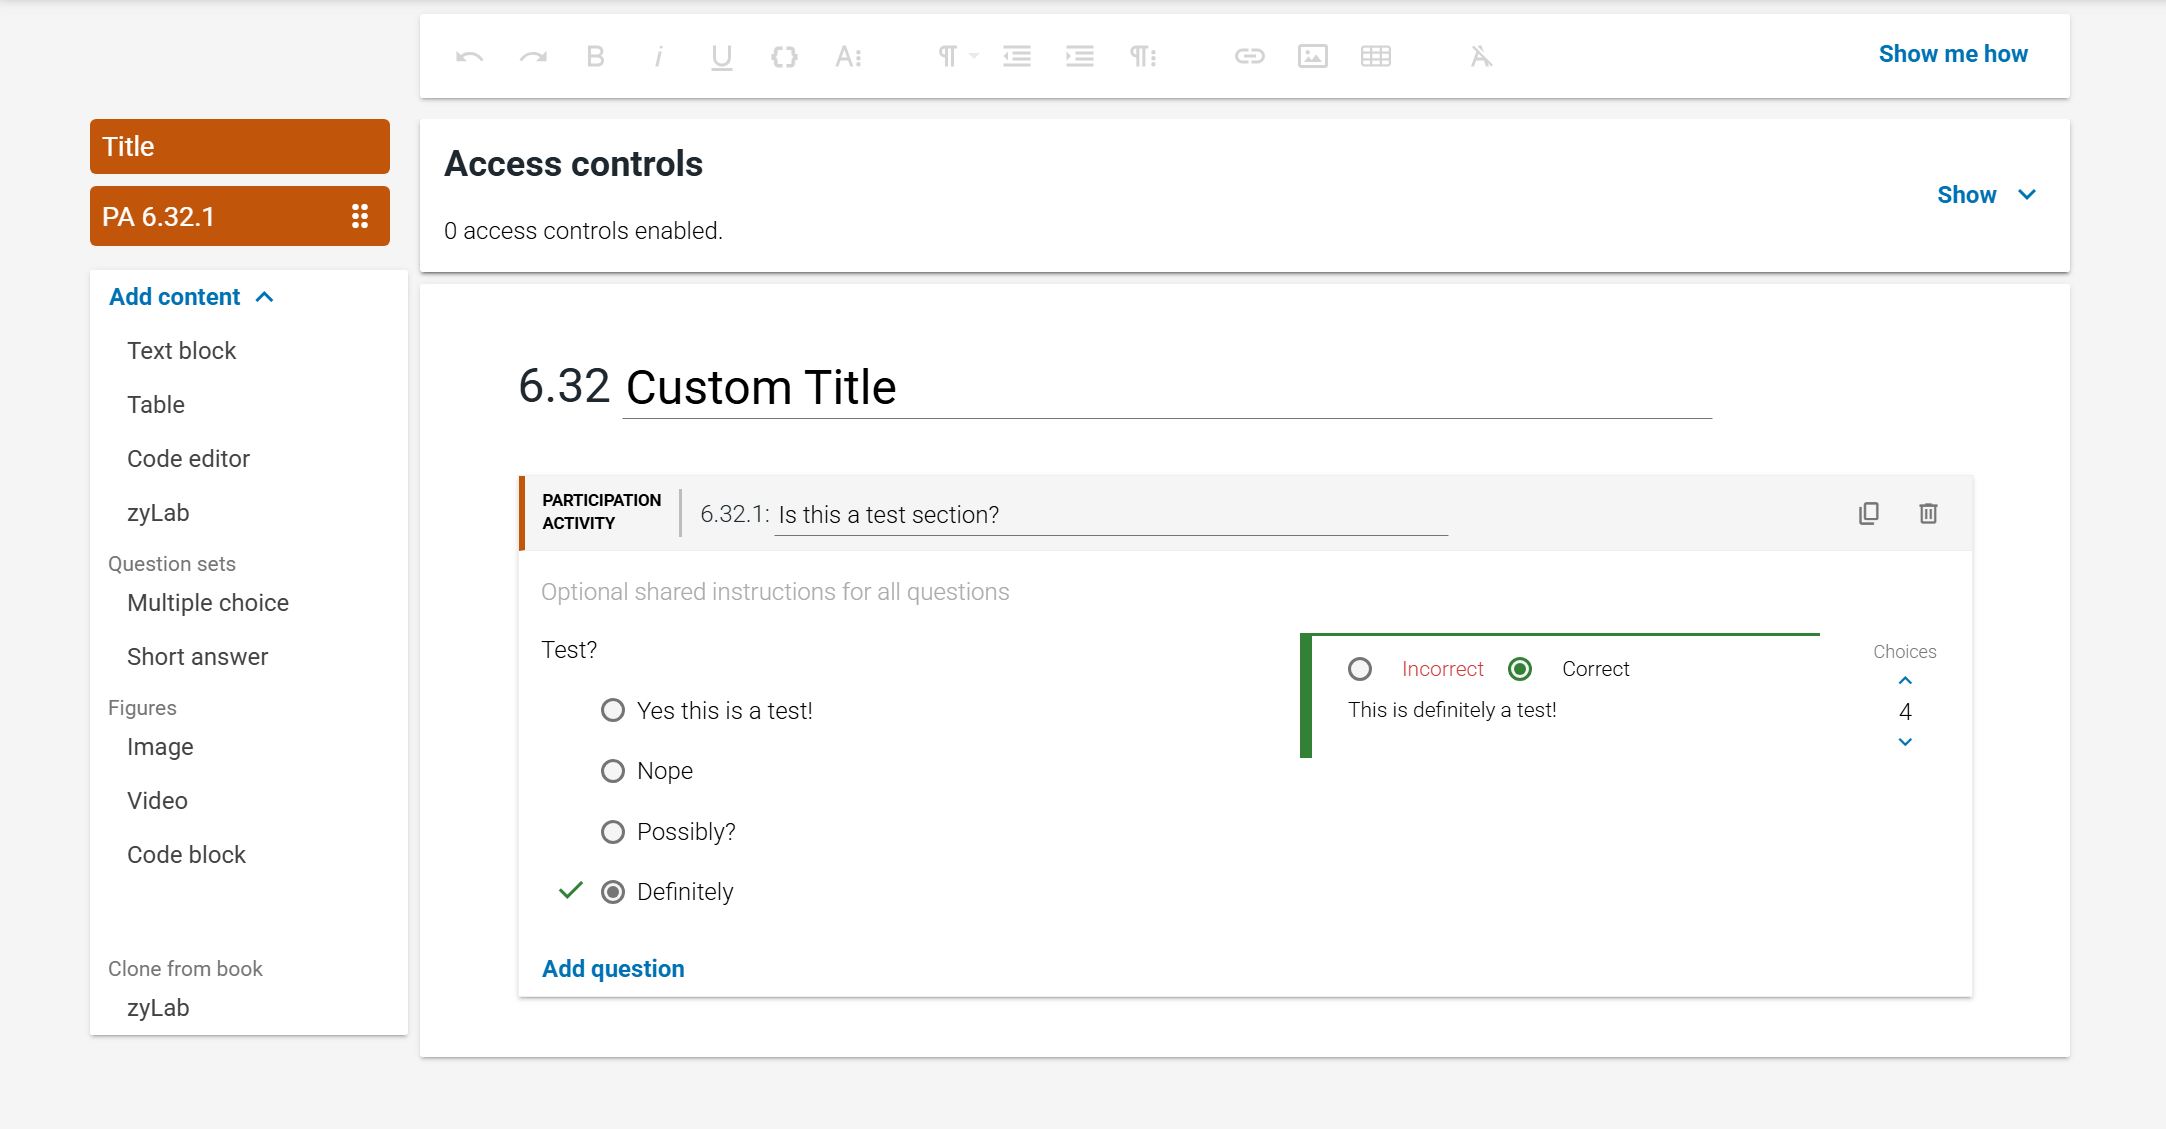Add a Text block

181,351
